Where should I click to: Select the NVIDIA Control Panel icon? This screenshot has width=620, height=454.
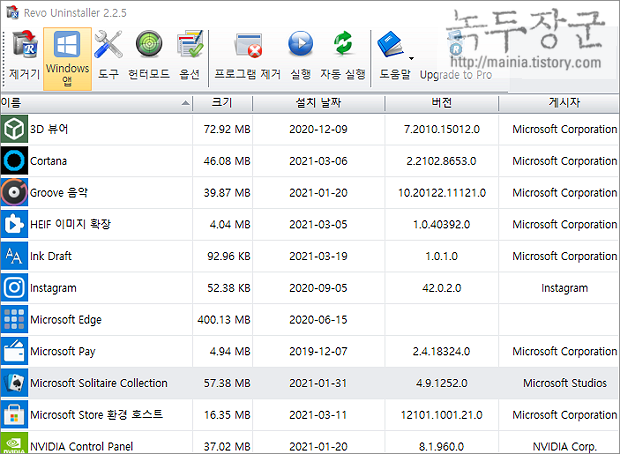(14, 443)
